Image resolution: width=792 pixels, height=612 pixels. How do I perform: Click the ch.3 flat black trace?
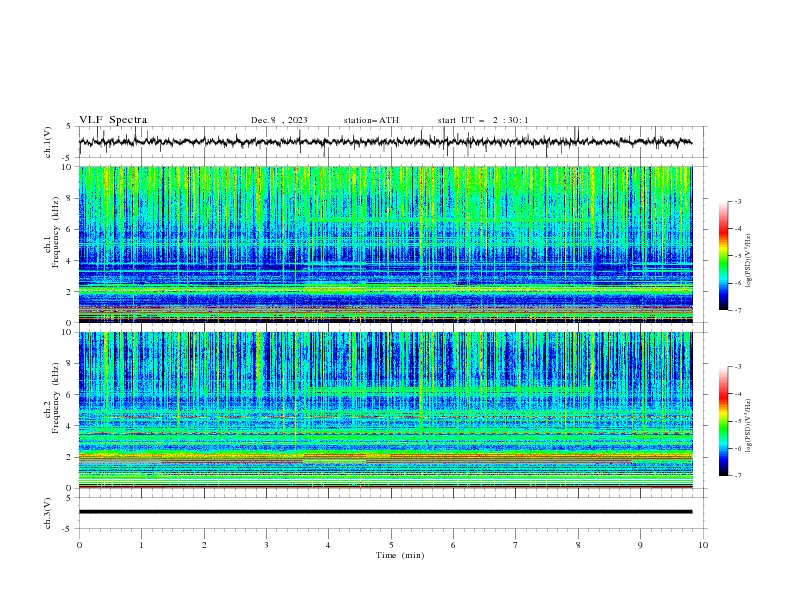click(x=385, y=512)
